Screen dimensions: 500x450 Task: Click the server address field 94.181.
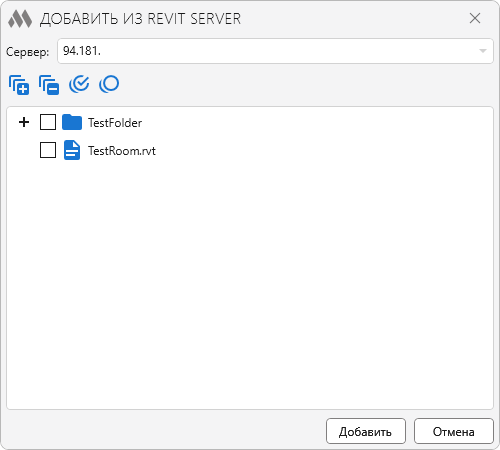(275, 51)
